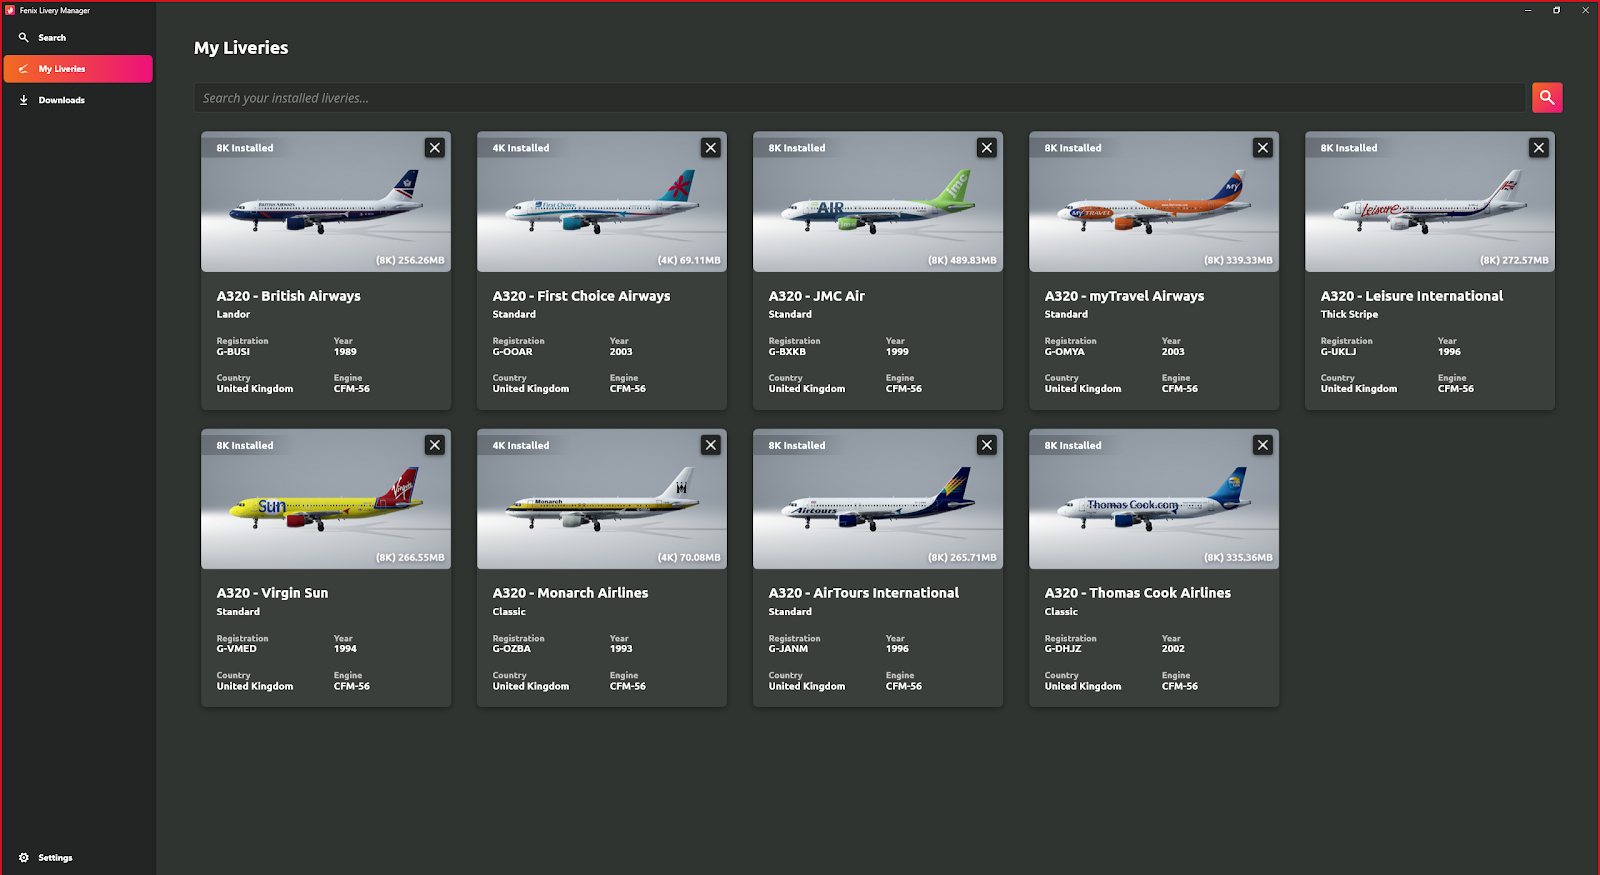
Task: Click the A320 - Thomas Cook Airlines title
Action: click(1138, 593)
